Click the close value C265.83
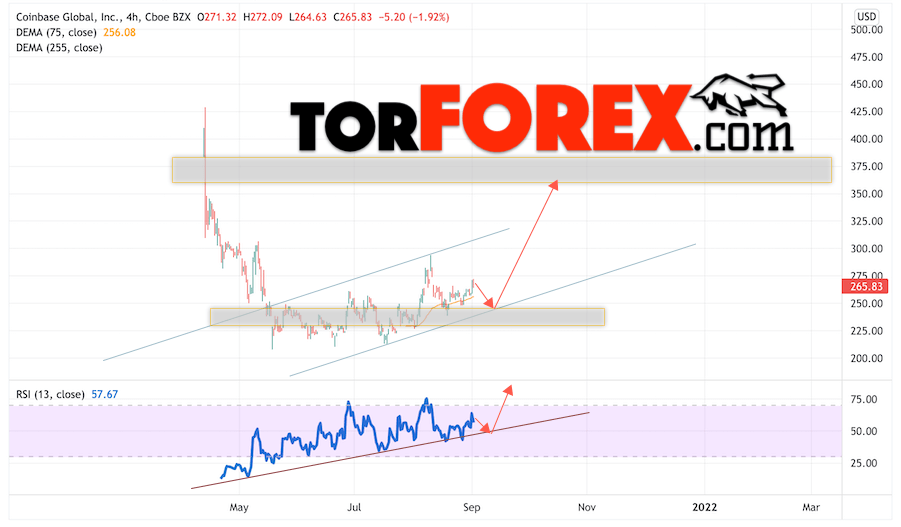 [352, 17]
